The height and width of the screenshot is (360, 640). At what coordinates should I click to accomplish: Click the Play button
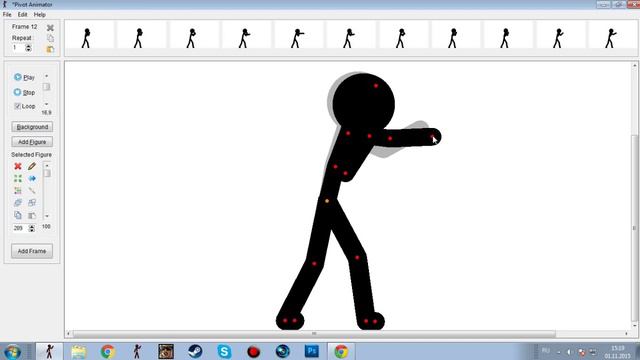tap(24, 77)
